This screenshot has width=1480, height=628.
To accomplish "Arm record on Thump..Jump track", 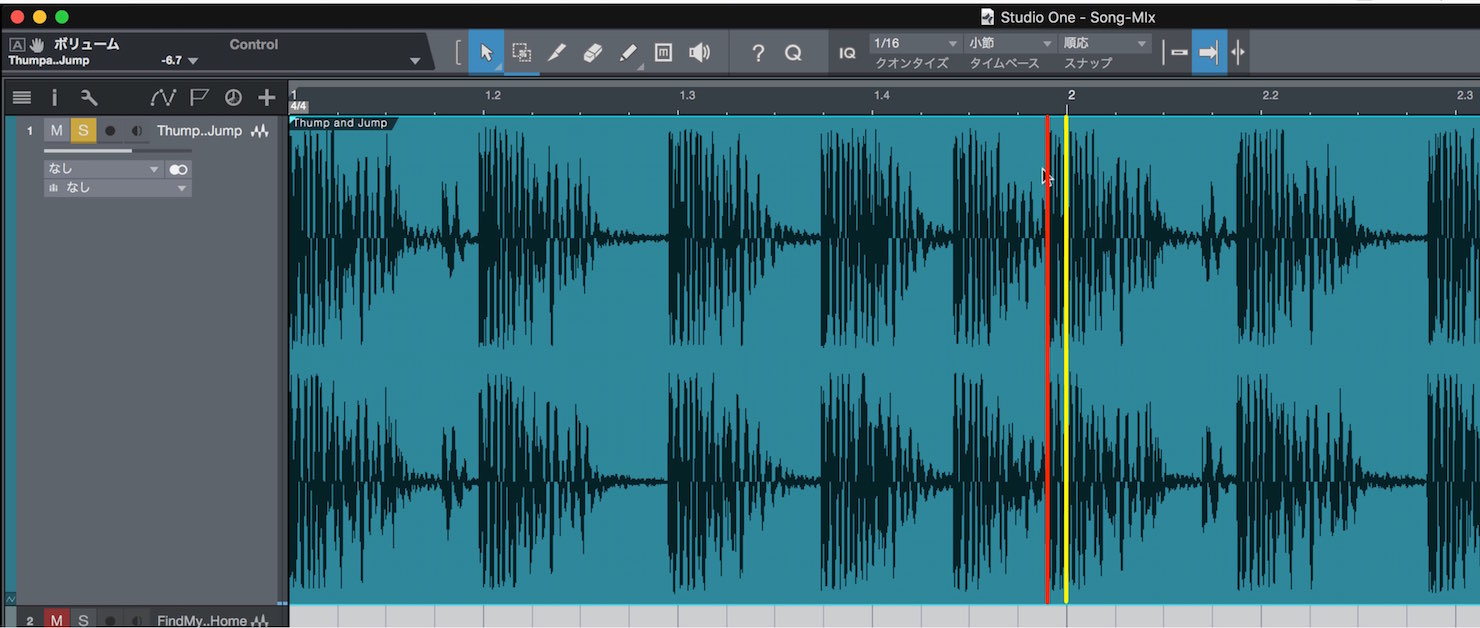I will [110, 131].
